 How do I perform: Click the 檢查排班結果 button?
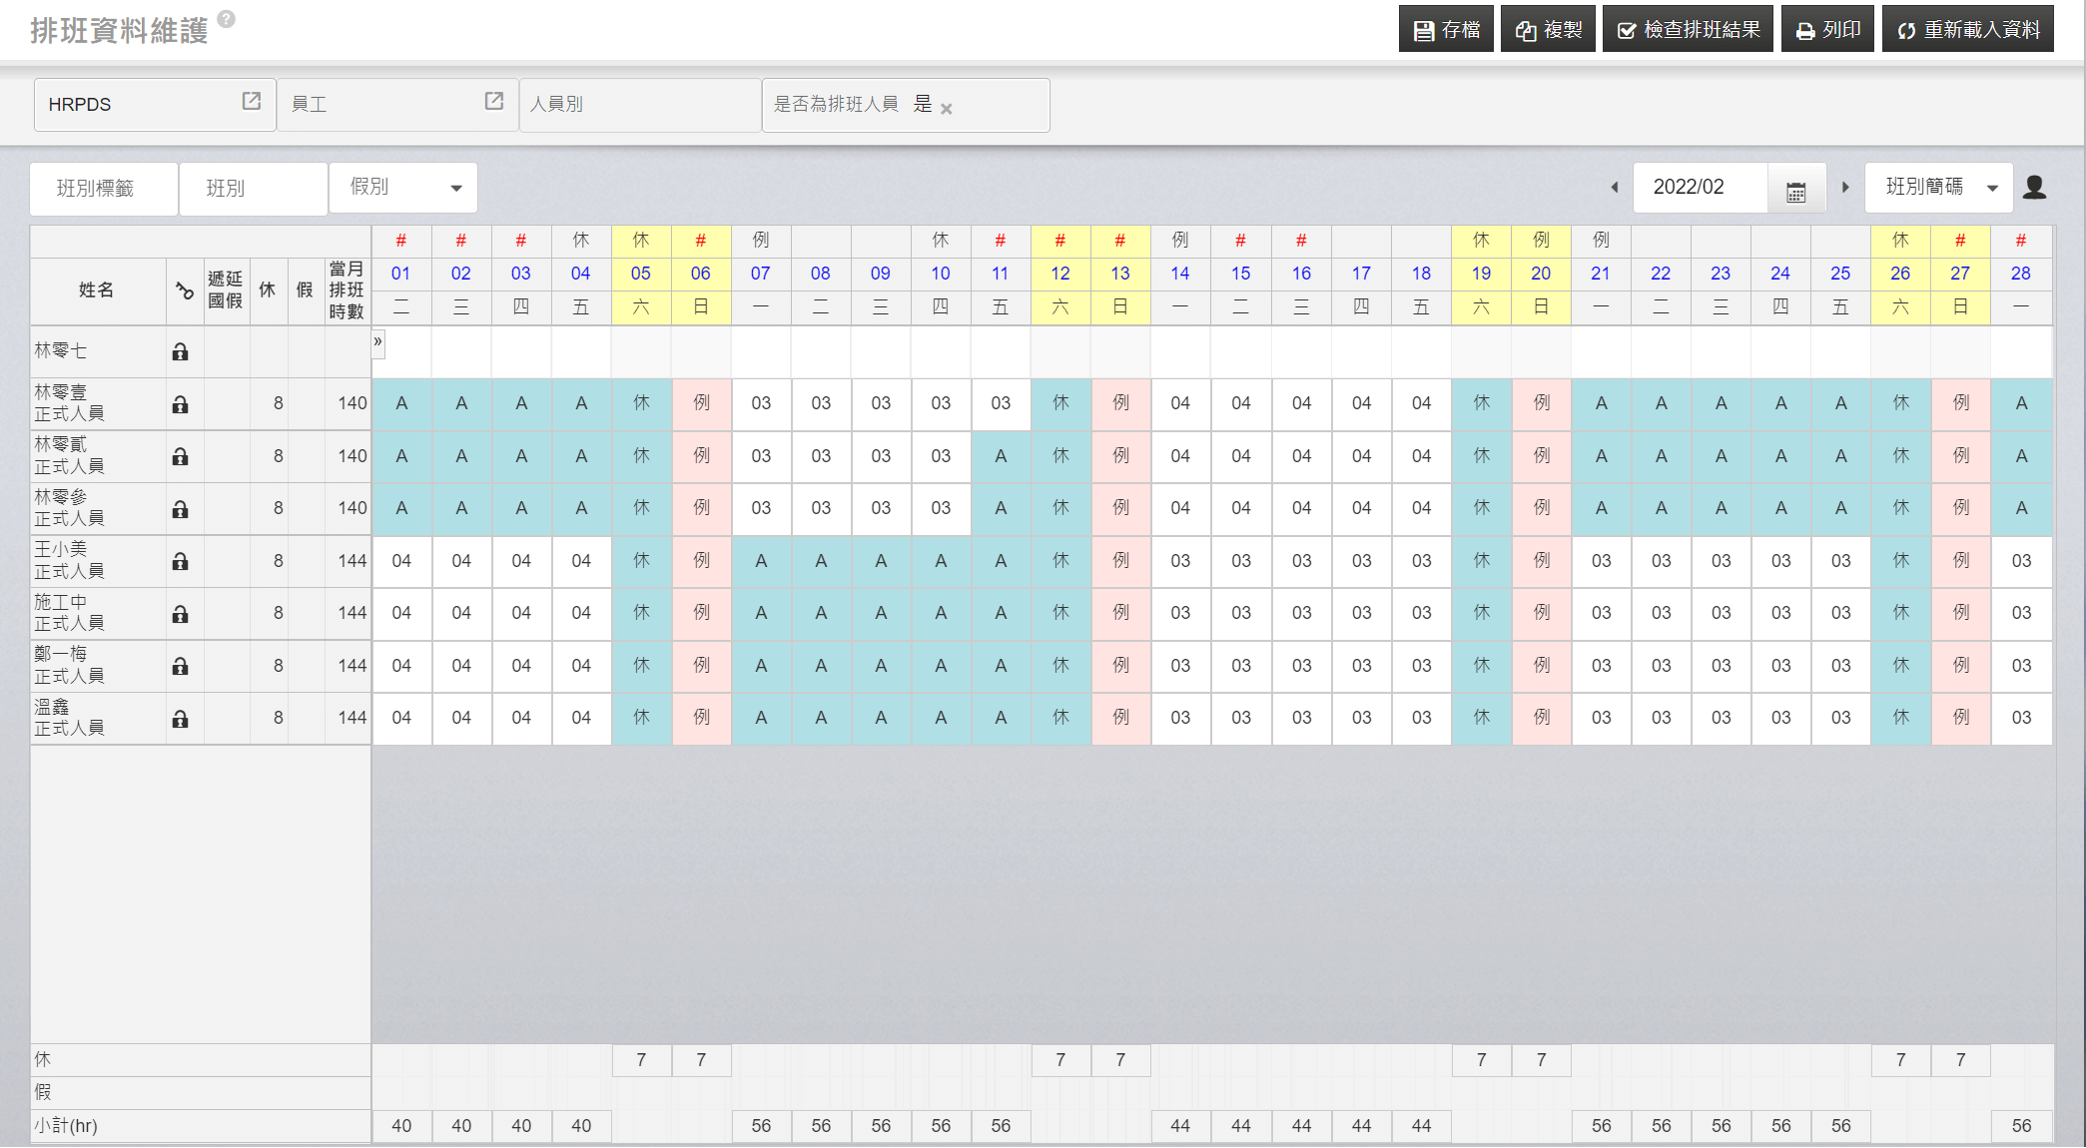[x=1688, y=30]
